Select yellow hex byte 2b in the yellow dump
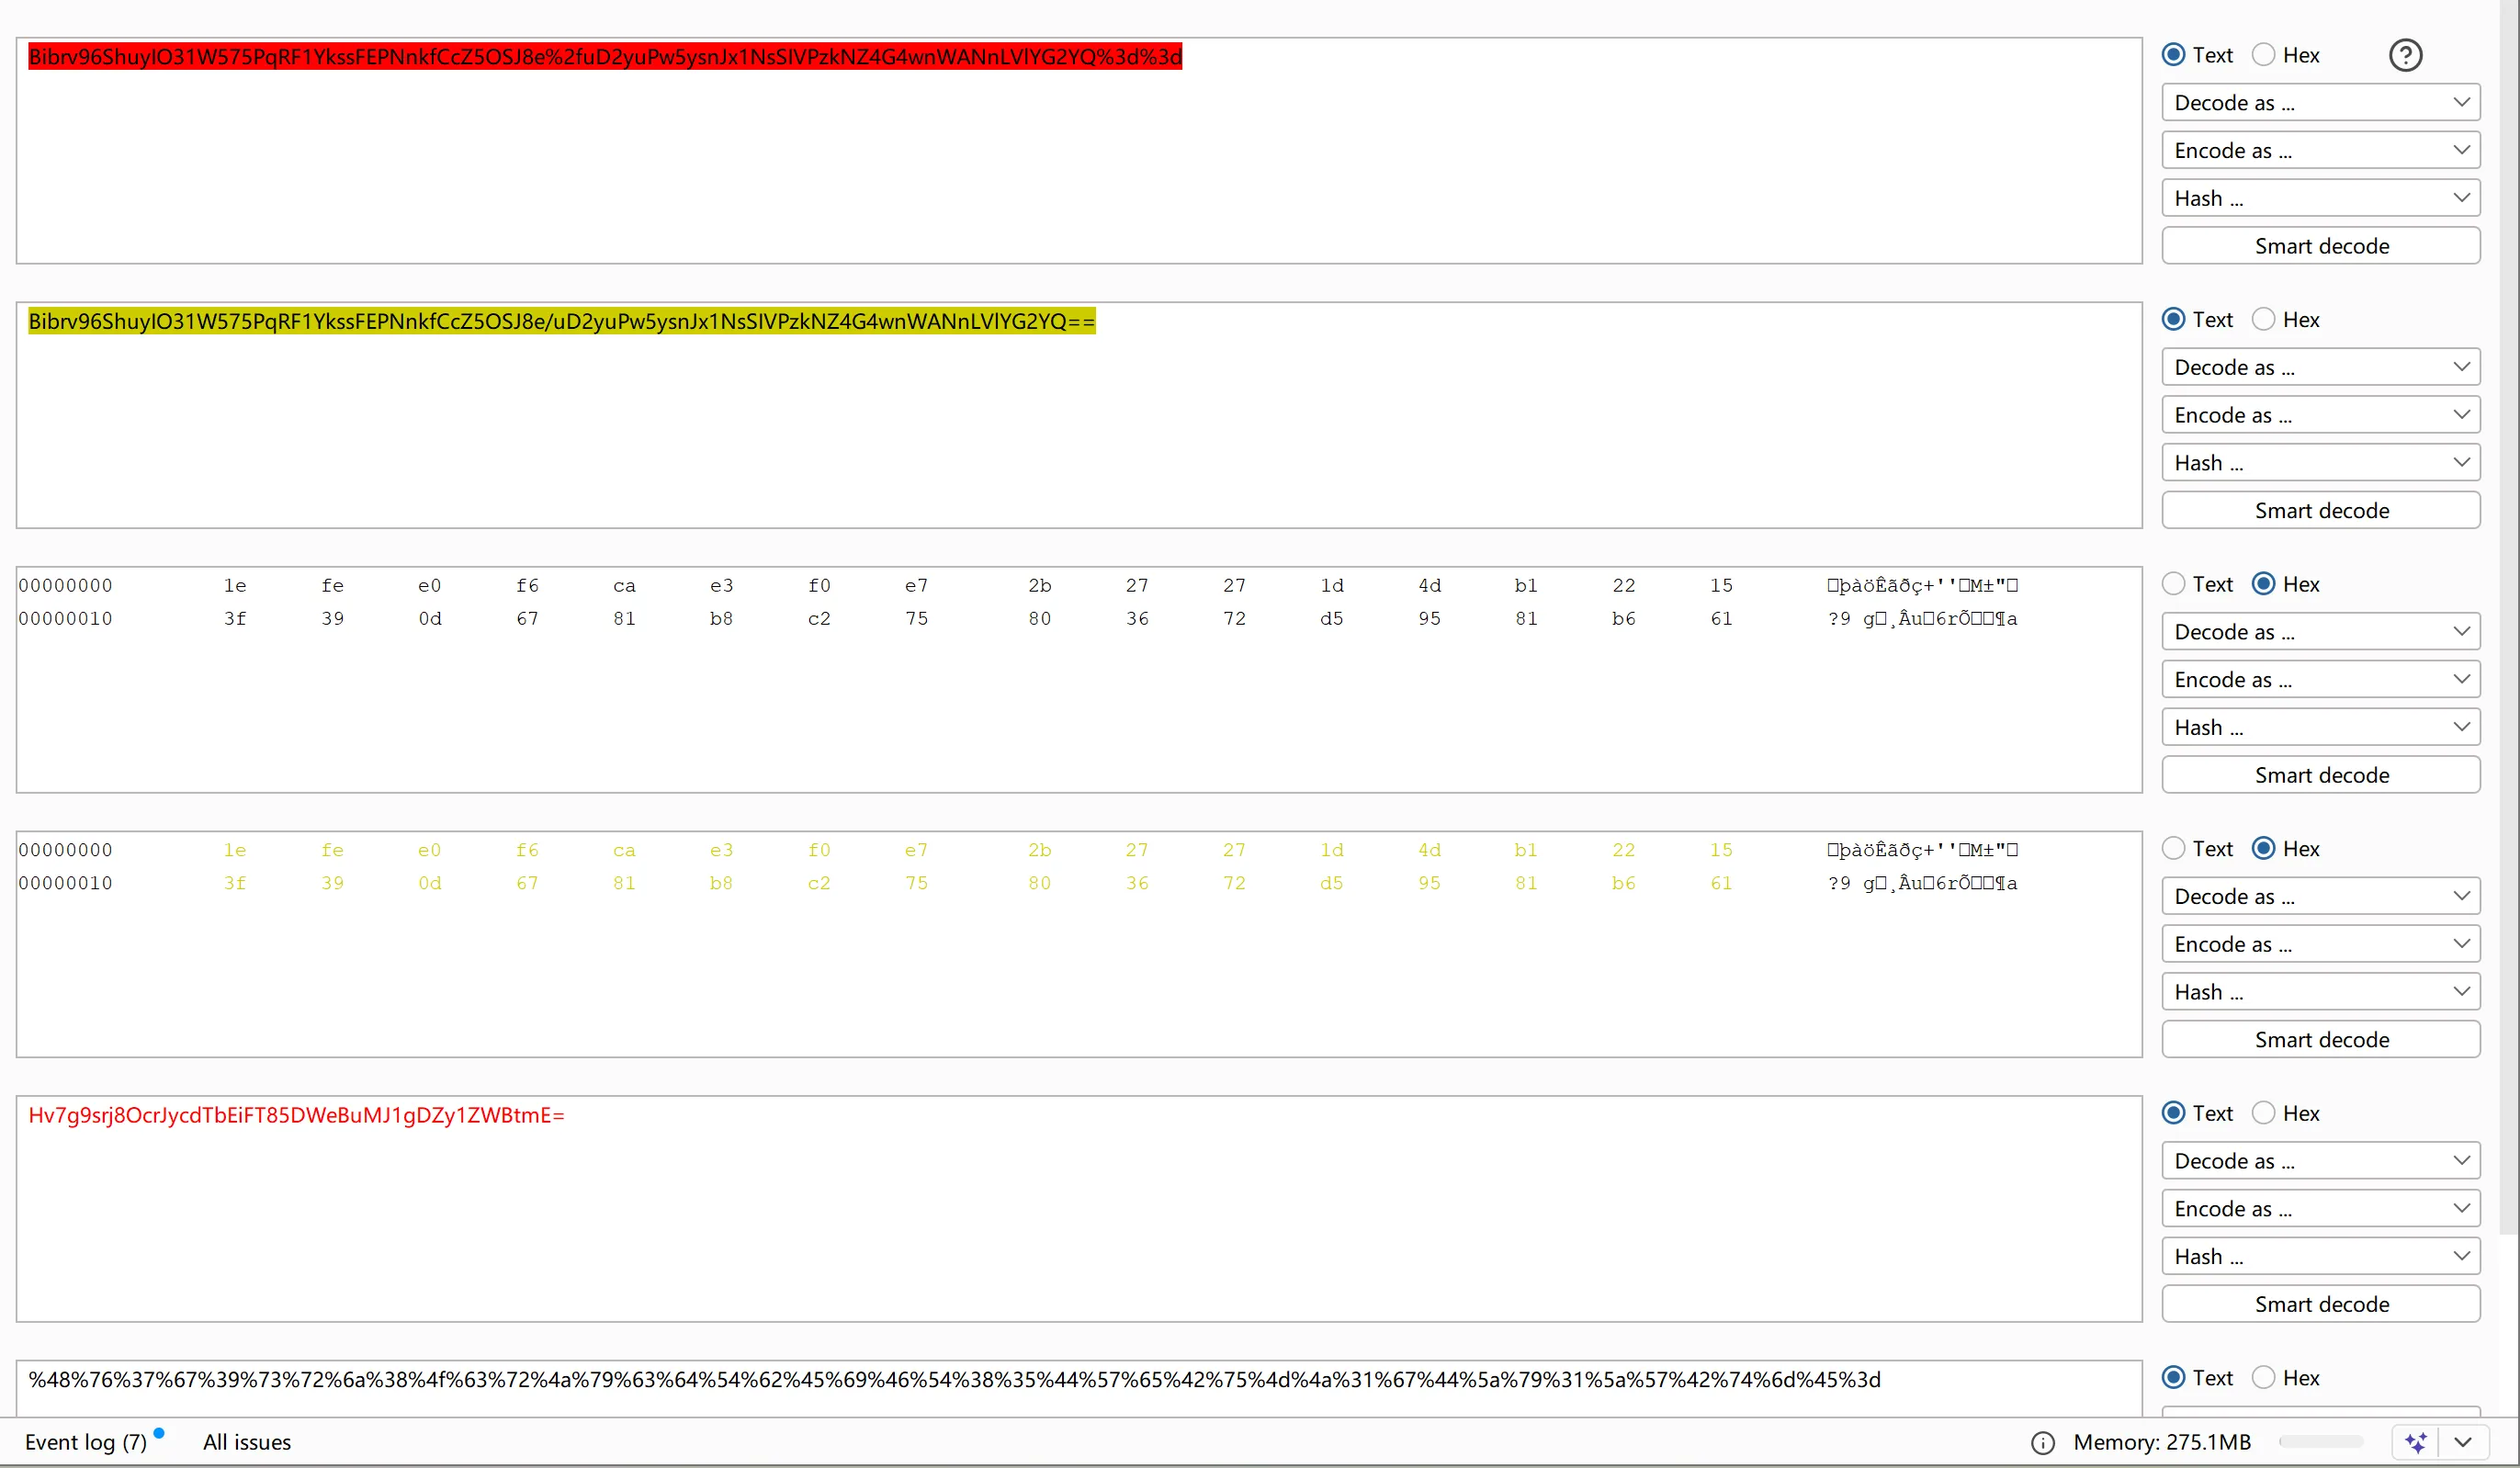 click(x=1040, y=850)
